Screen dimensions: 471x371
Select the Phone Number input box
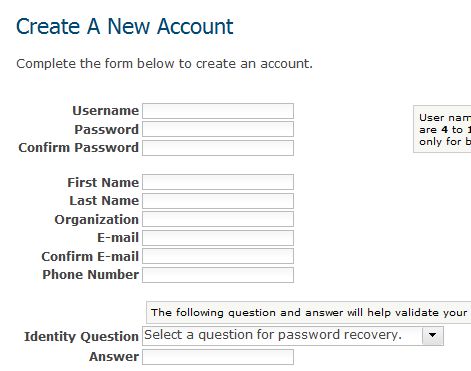click(218, 275)
